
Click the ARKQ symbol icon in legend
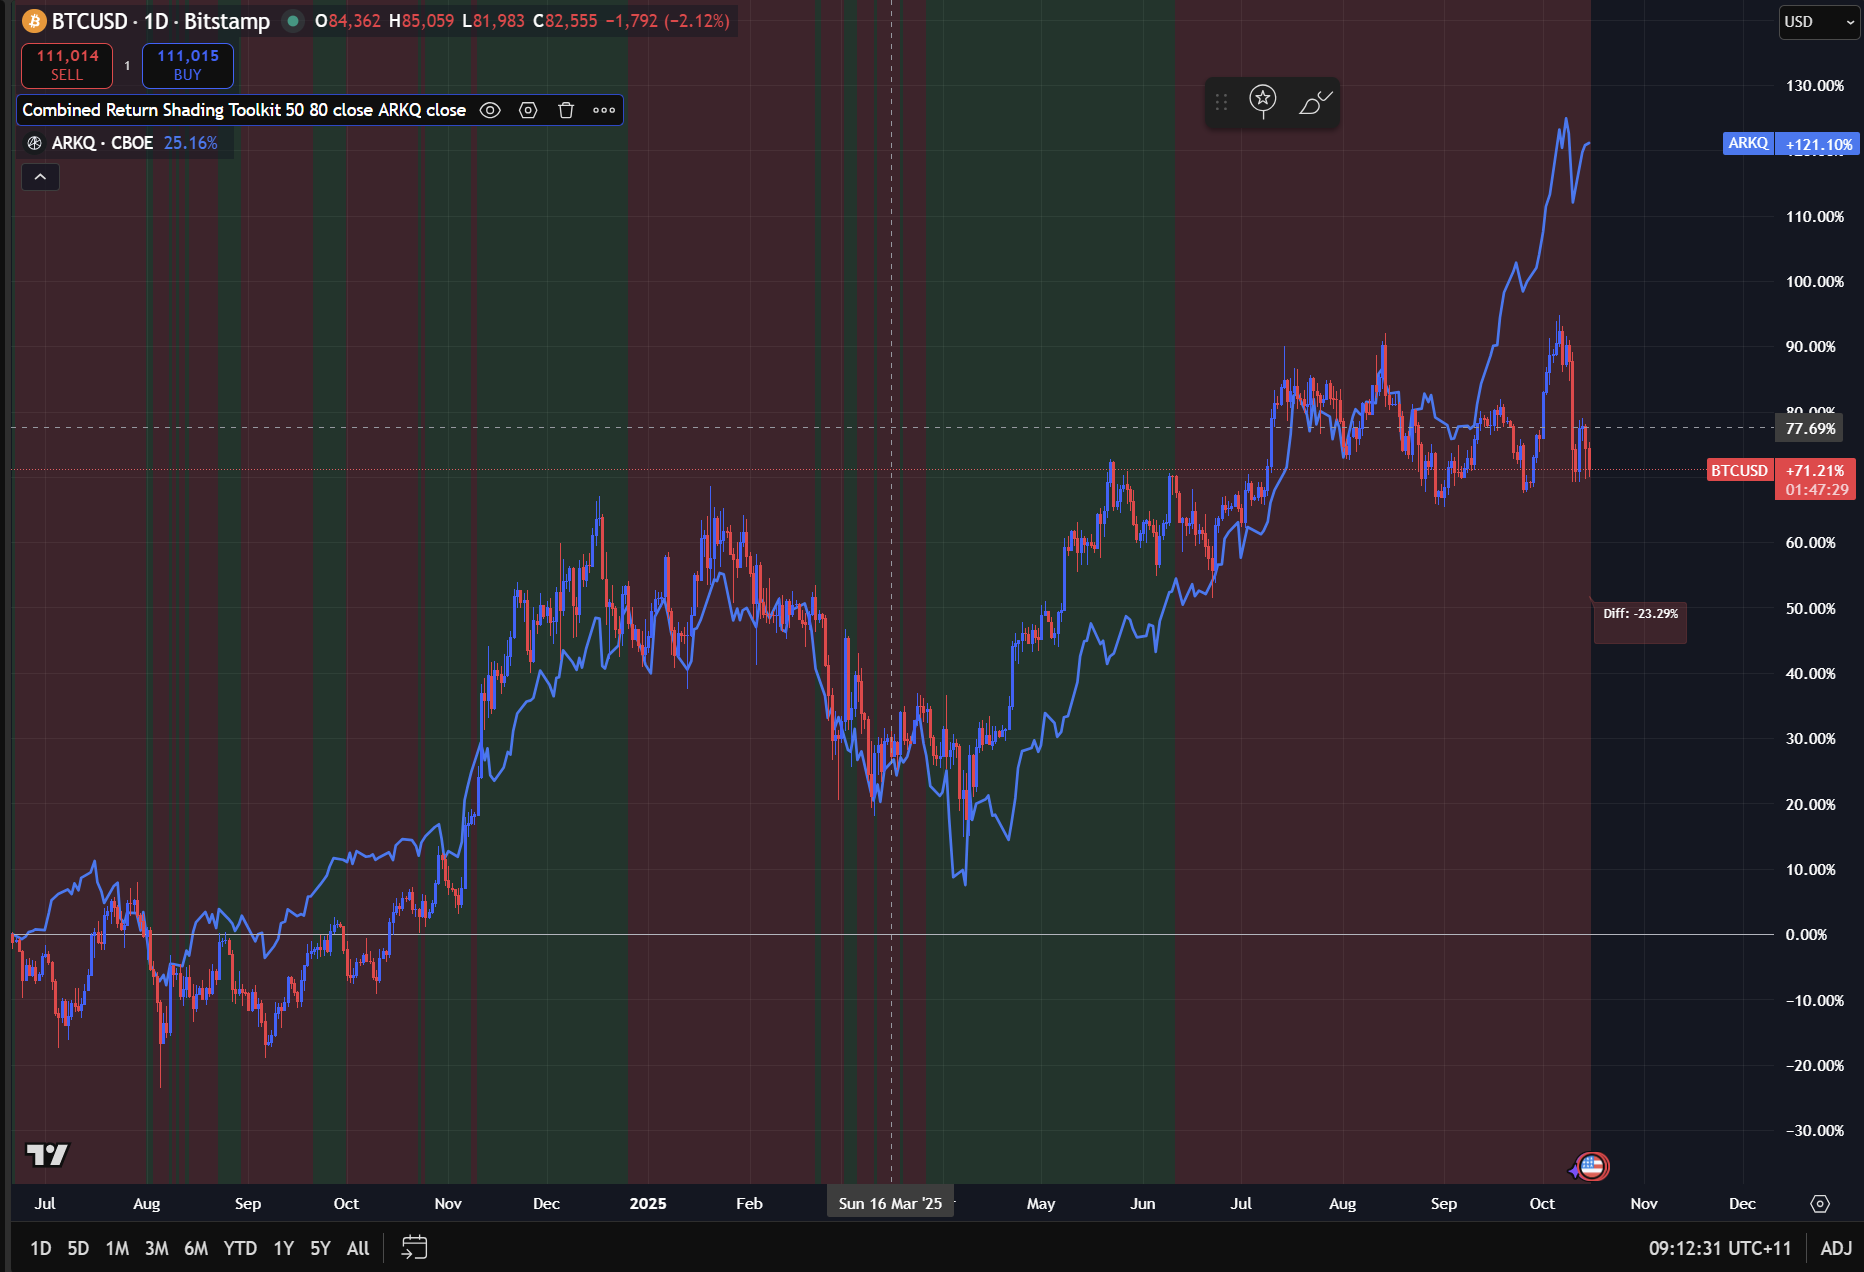tap(34, 143)
